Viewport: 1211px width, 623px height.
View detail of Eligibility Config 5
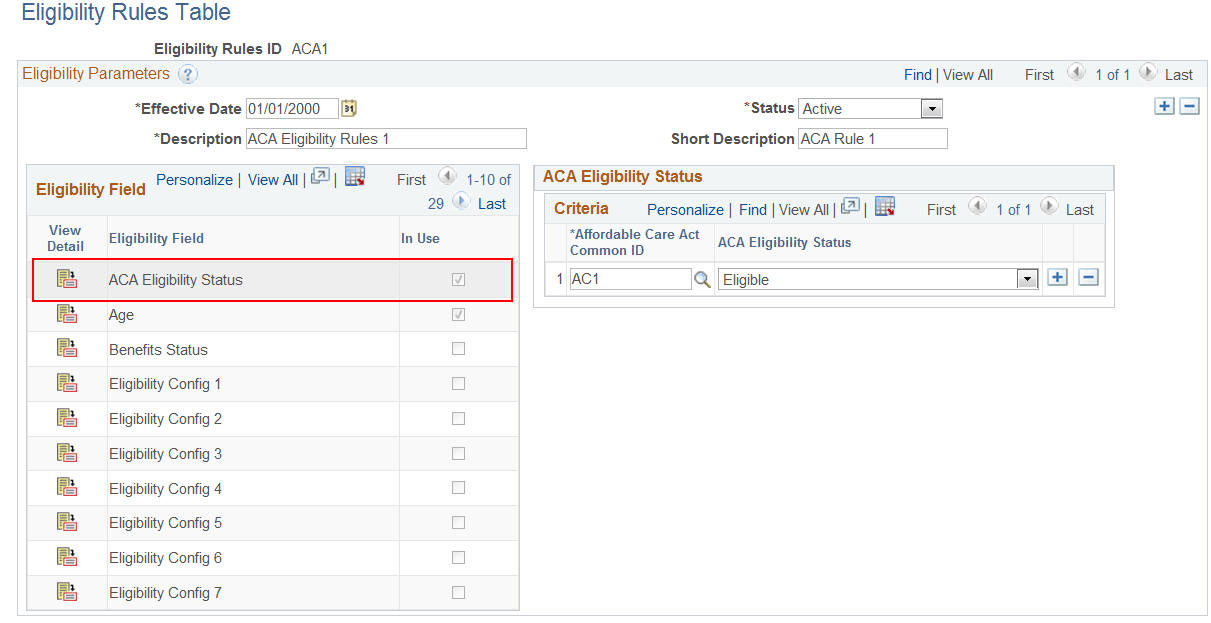pyautogui.click(x=67, y=522)
